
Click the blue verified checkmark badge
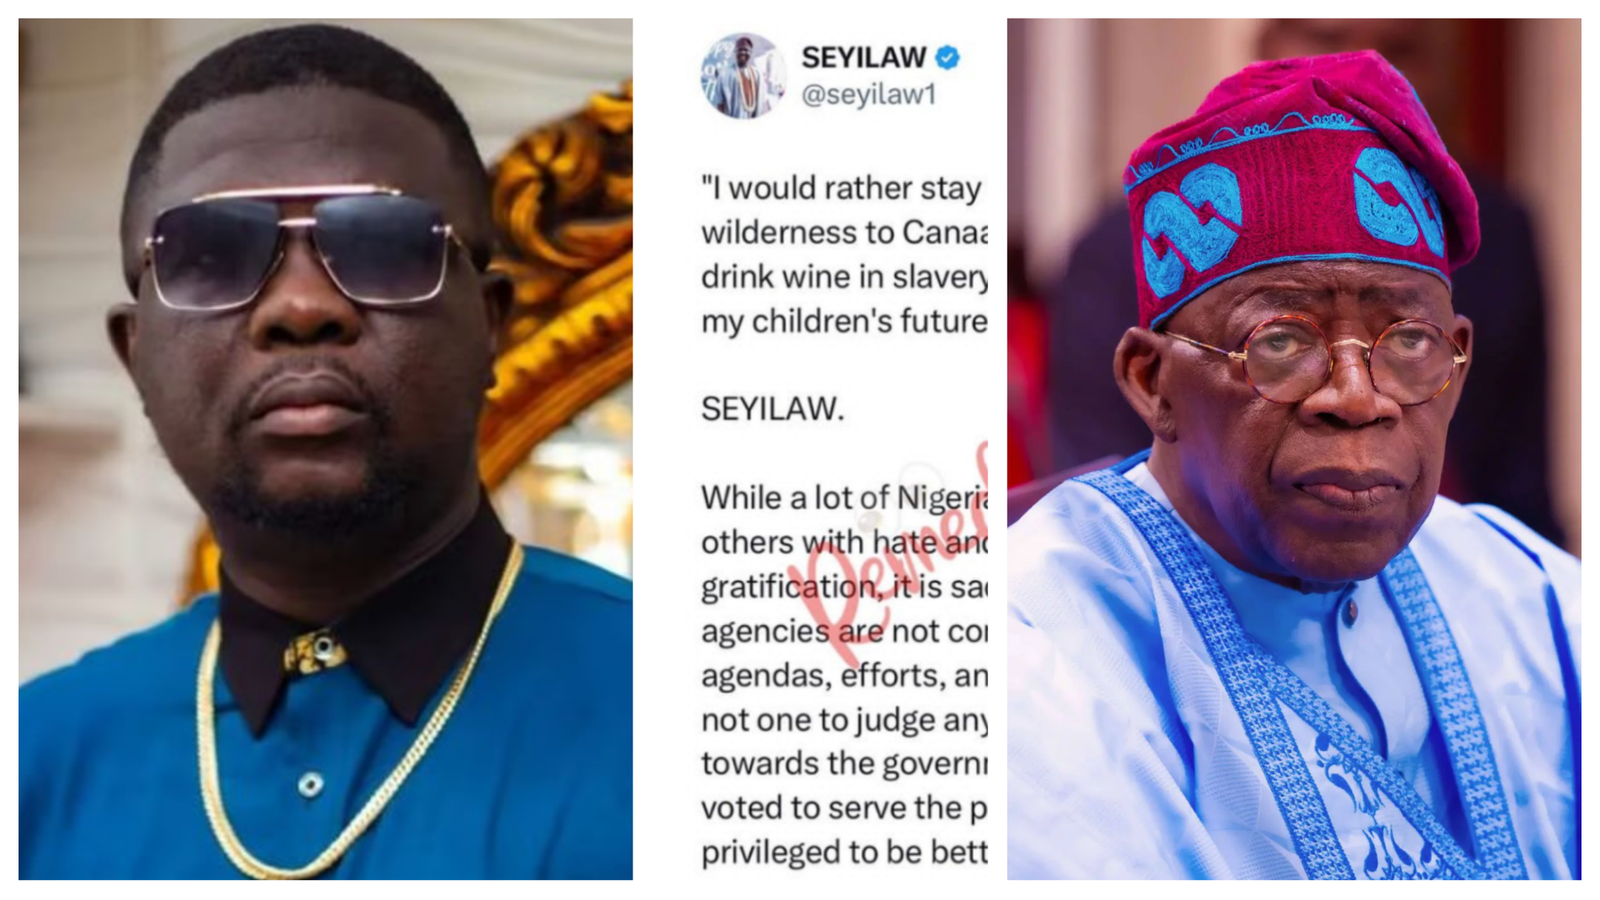(947, 58)
